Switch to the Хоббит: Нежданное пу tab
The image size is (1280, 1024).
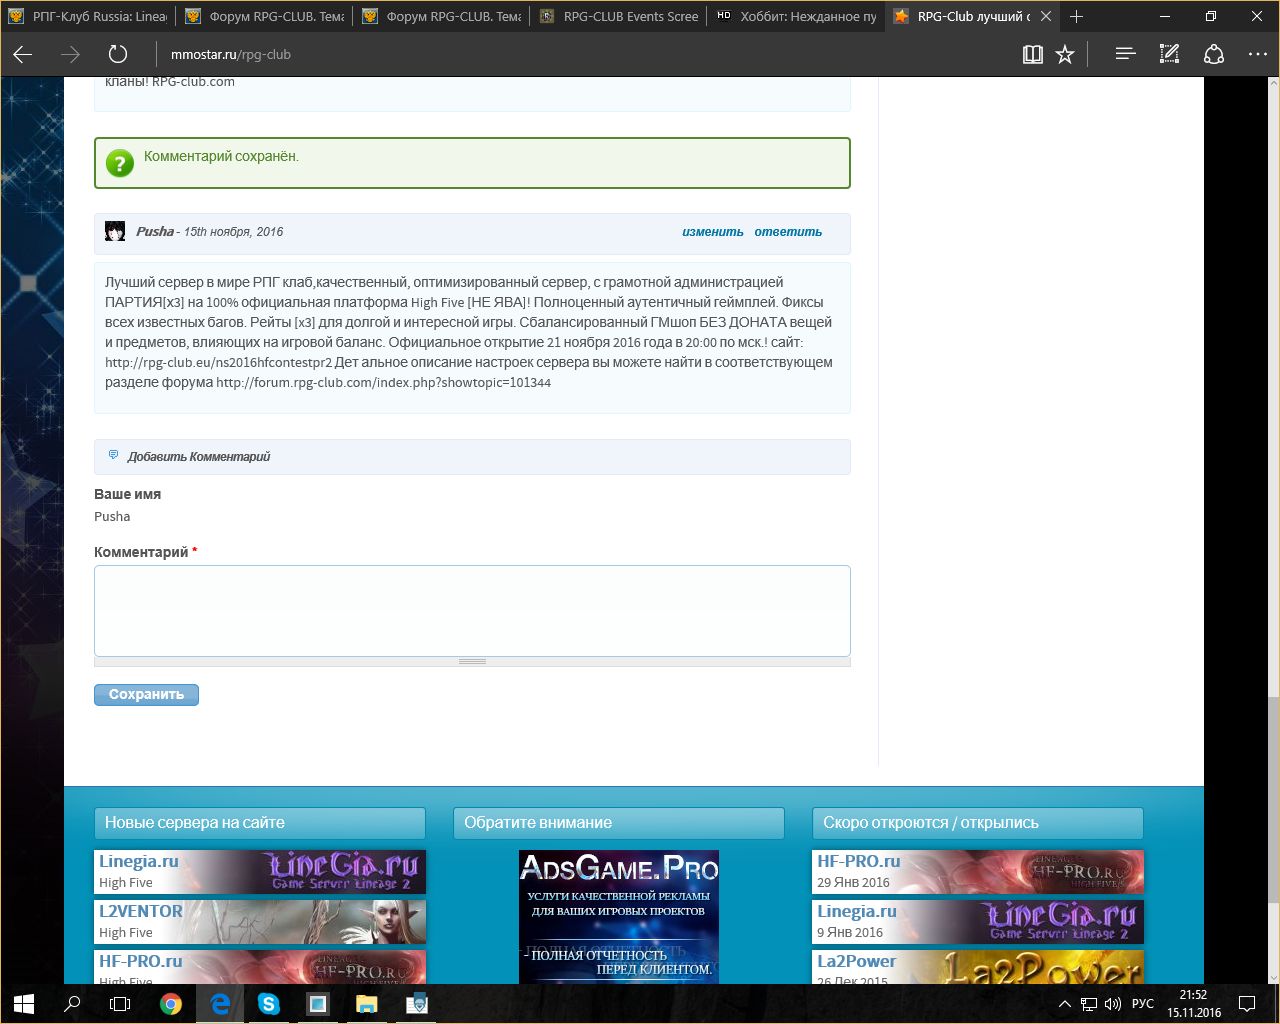click(797, 16)
